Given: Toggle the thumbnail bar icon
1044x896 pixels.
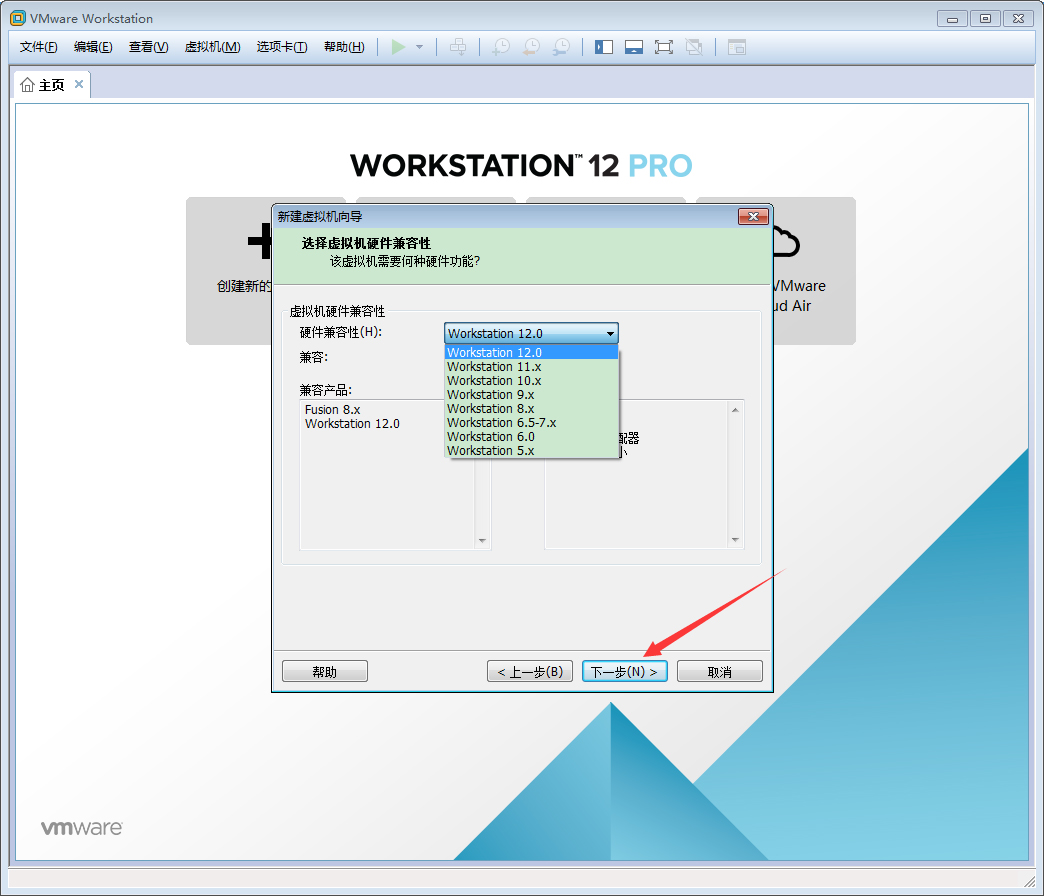Looking at the screenshot, I should pyautogui.click(x=635, y=46).
